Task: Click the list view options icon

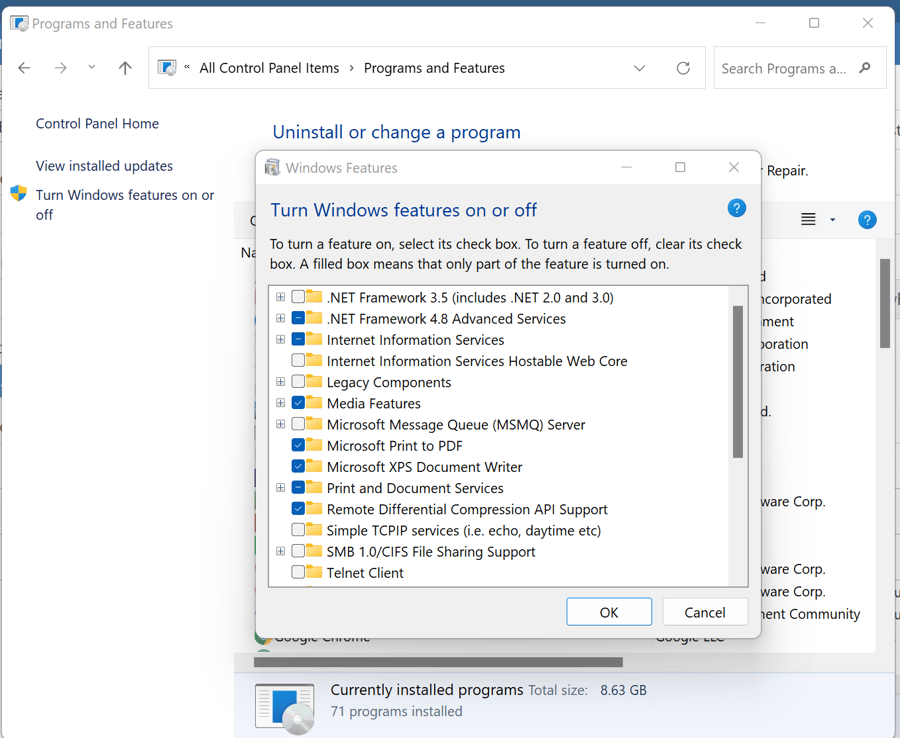Action: pyautogui.click(x=808, y=219)
